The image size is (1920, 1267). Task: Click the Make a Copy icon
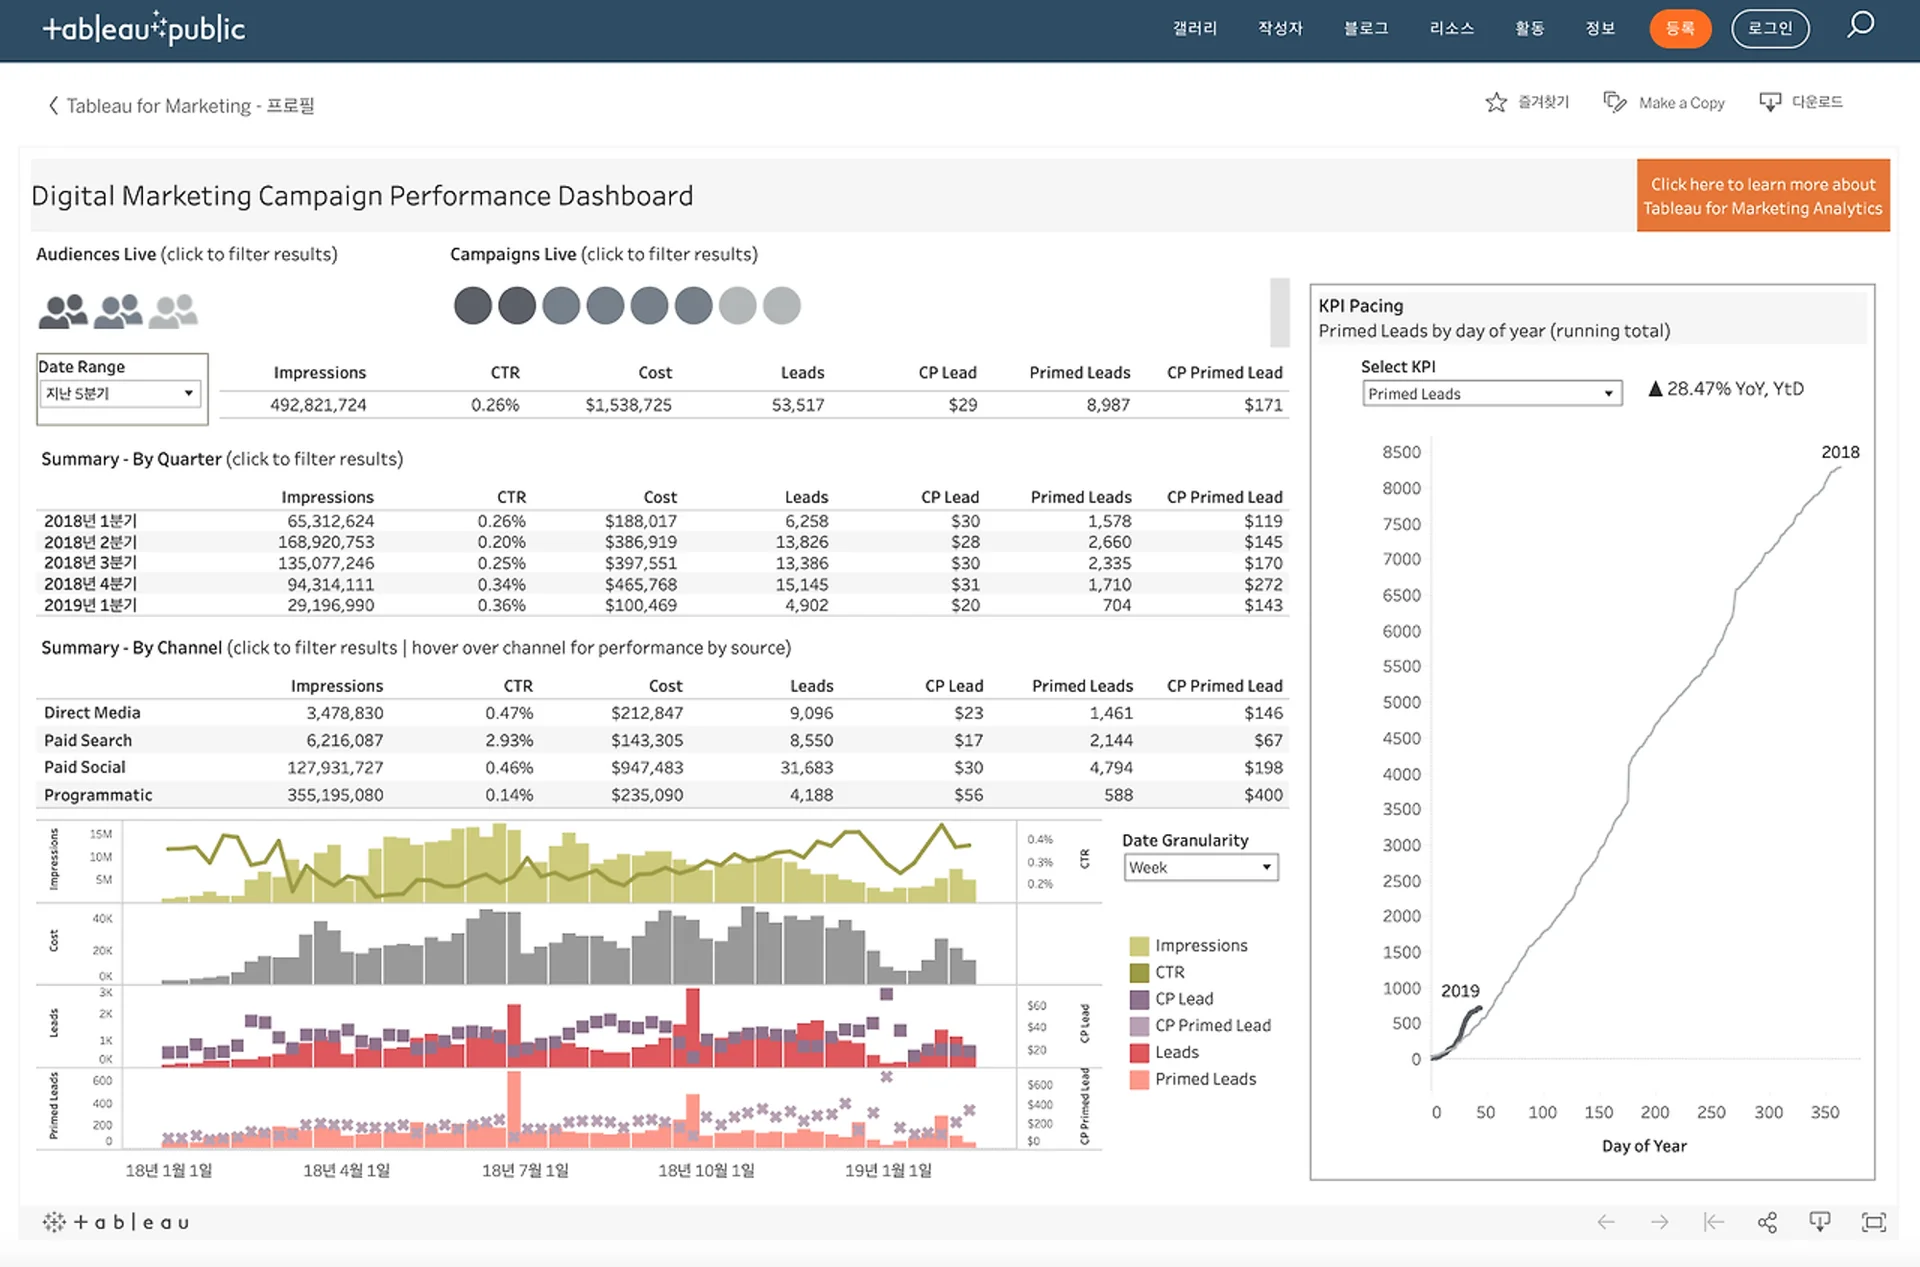(1614, 102)
